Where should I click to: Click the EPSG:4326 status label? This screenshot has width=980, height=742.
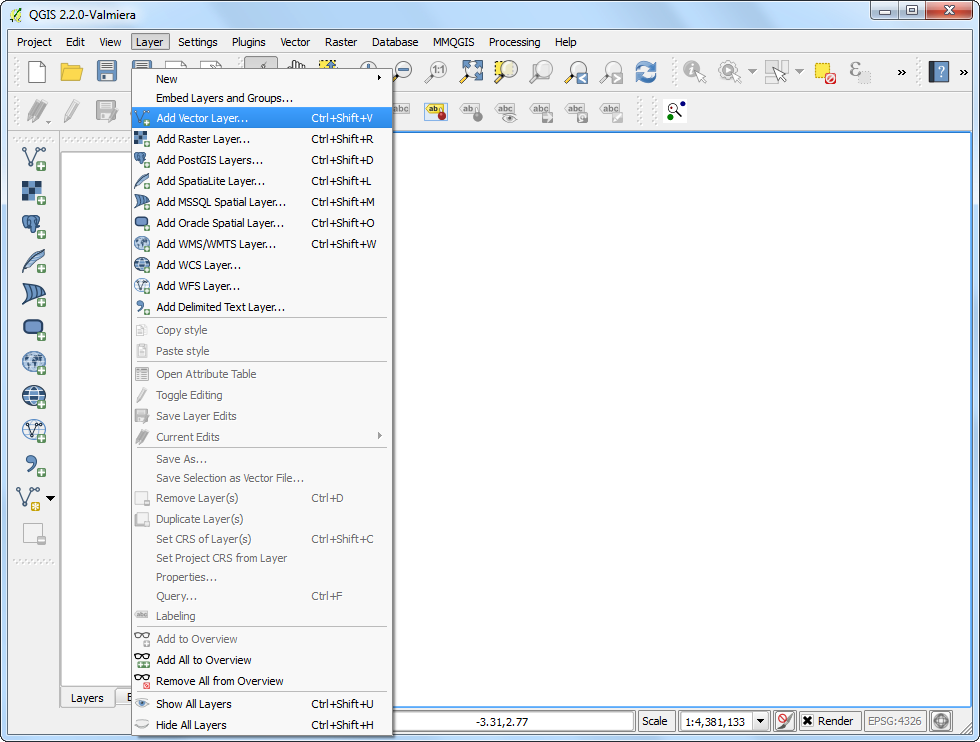894,721
